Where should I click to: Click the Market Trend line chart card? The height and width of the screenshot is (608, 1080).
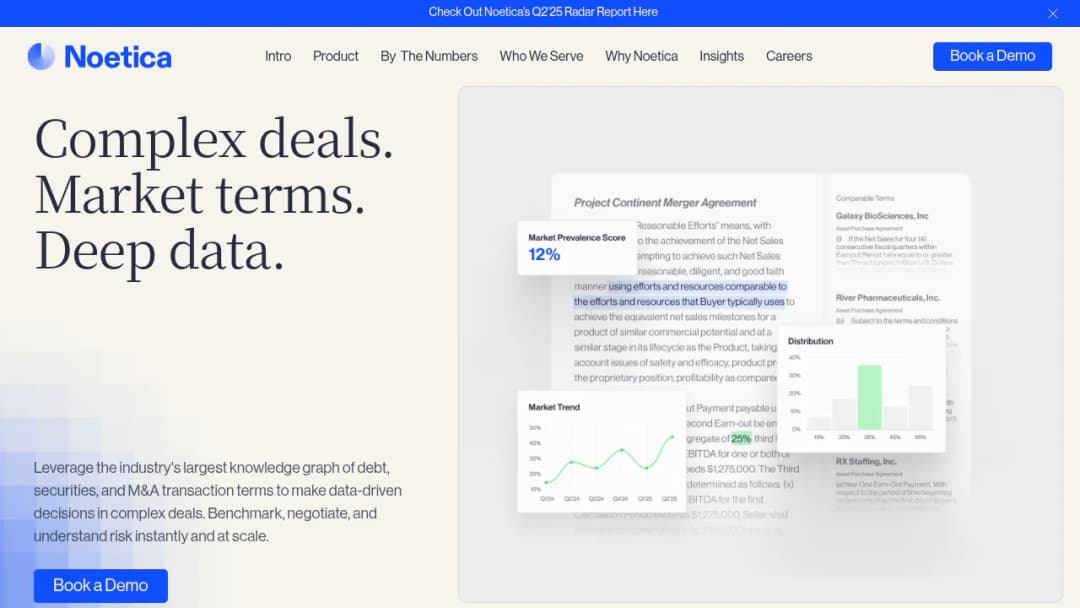(x=601, y=452)
